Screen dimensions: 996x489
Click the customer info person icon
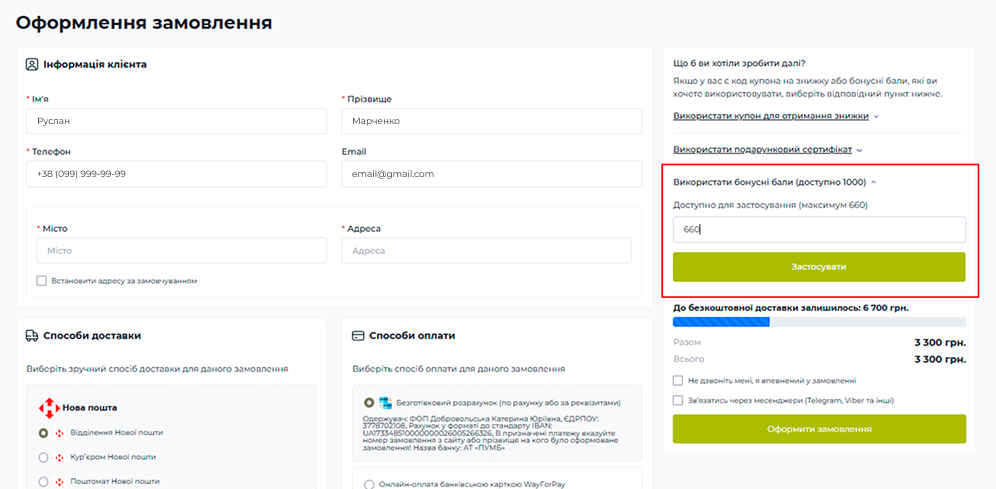point(32,64)
